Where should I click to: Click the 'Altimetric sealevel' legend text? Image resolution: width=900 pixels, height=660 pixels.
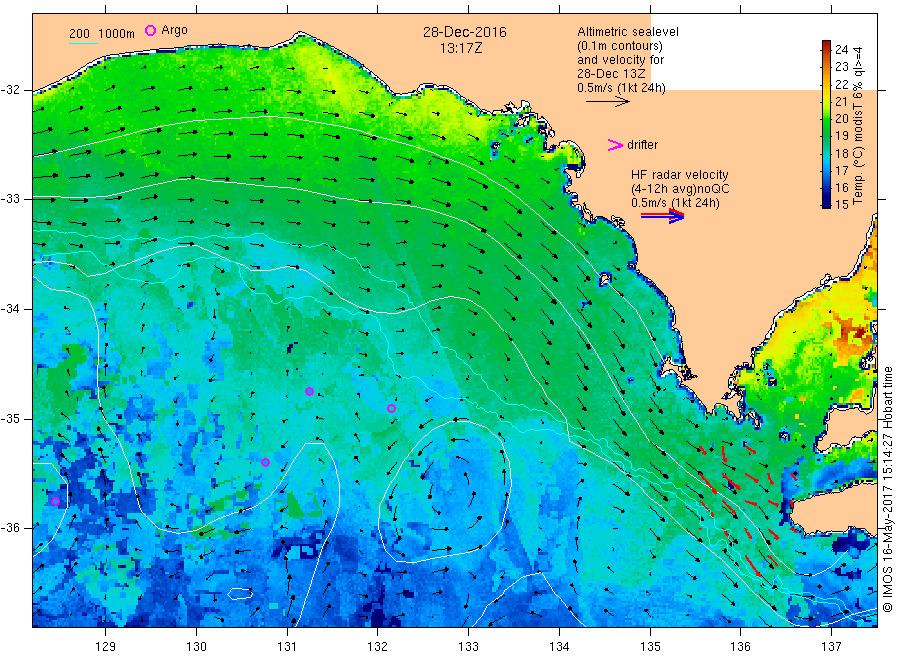627,32
